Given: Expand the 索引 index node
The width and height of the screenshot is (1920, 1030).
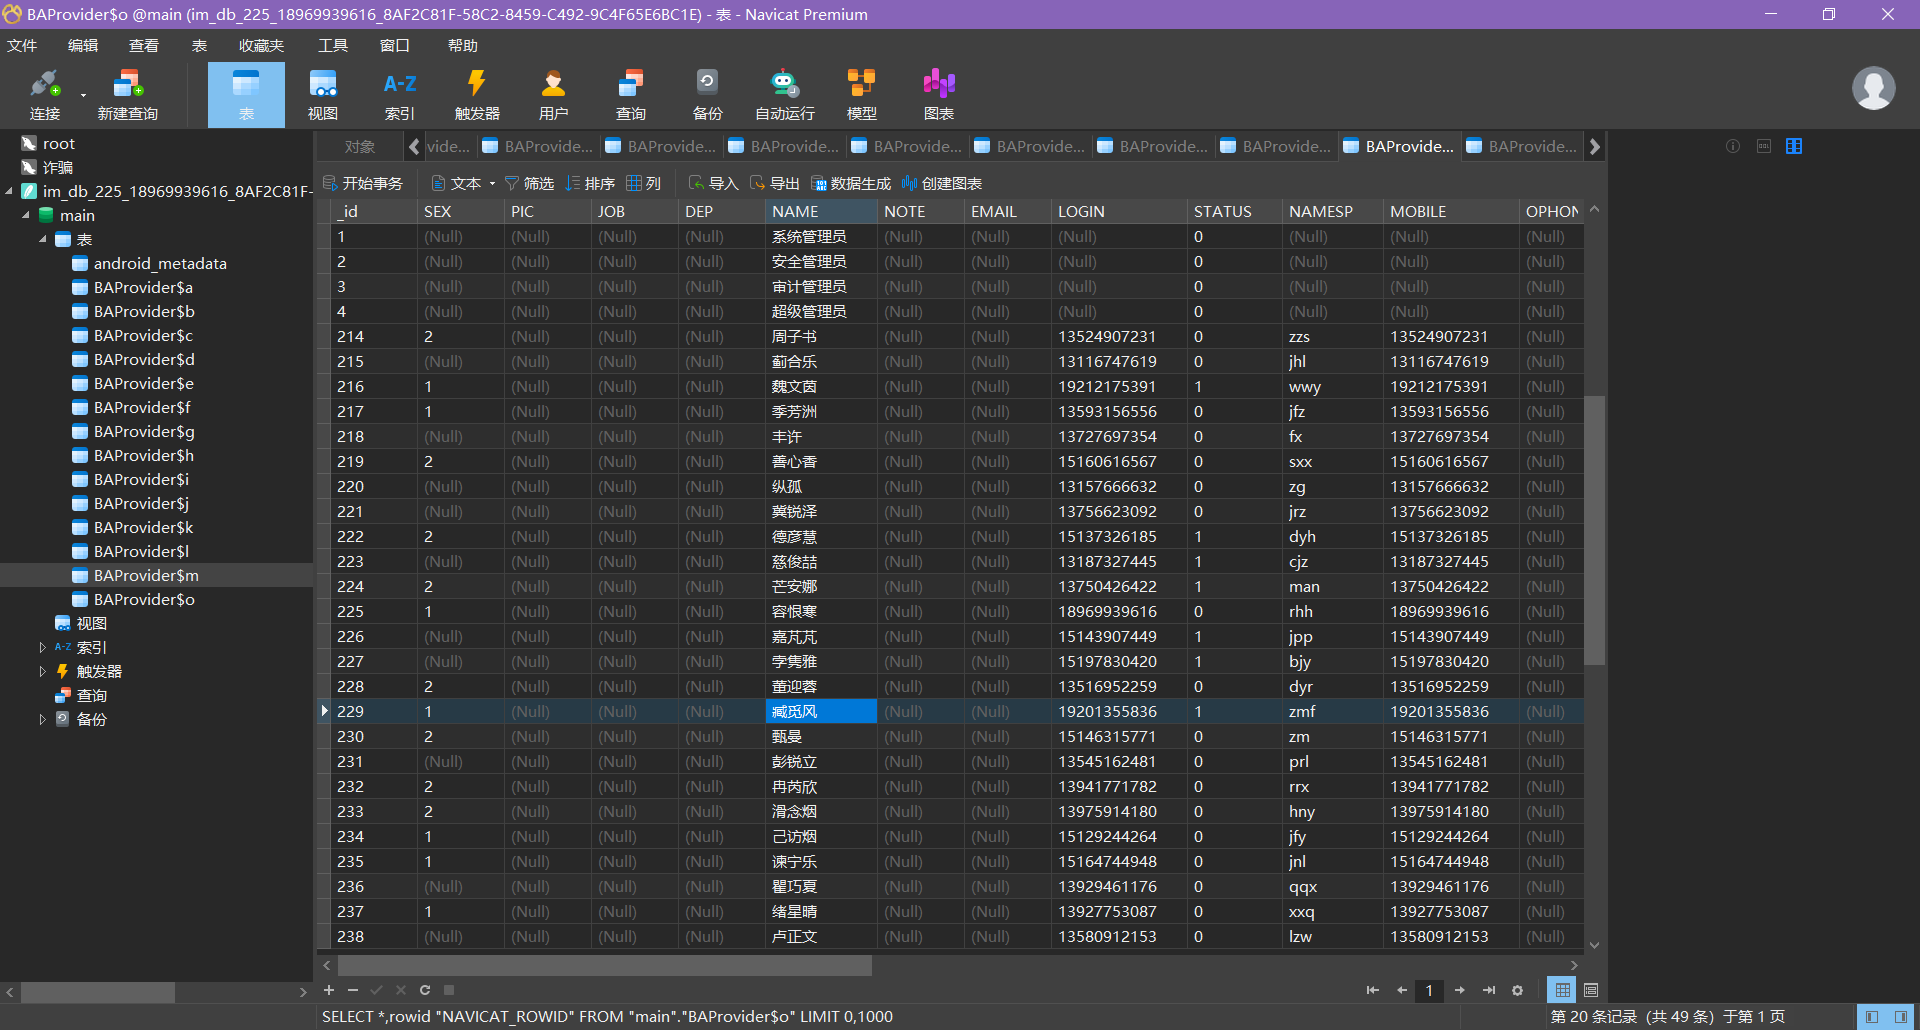Looking at the screenshot, I should click(43, 647).
